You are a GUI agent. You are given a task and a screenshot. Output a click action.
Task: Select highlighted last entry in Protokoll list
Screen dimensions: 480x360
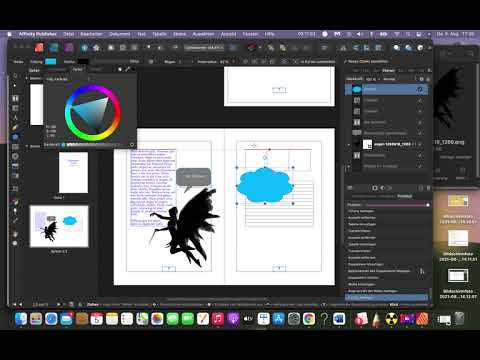click(x=387, y=297)
